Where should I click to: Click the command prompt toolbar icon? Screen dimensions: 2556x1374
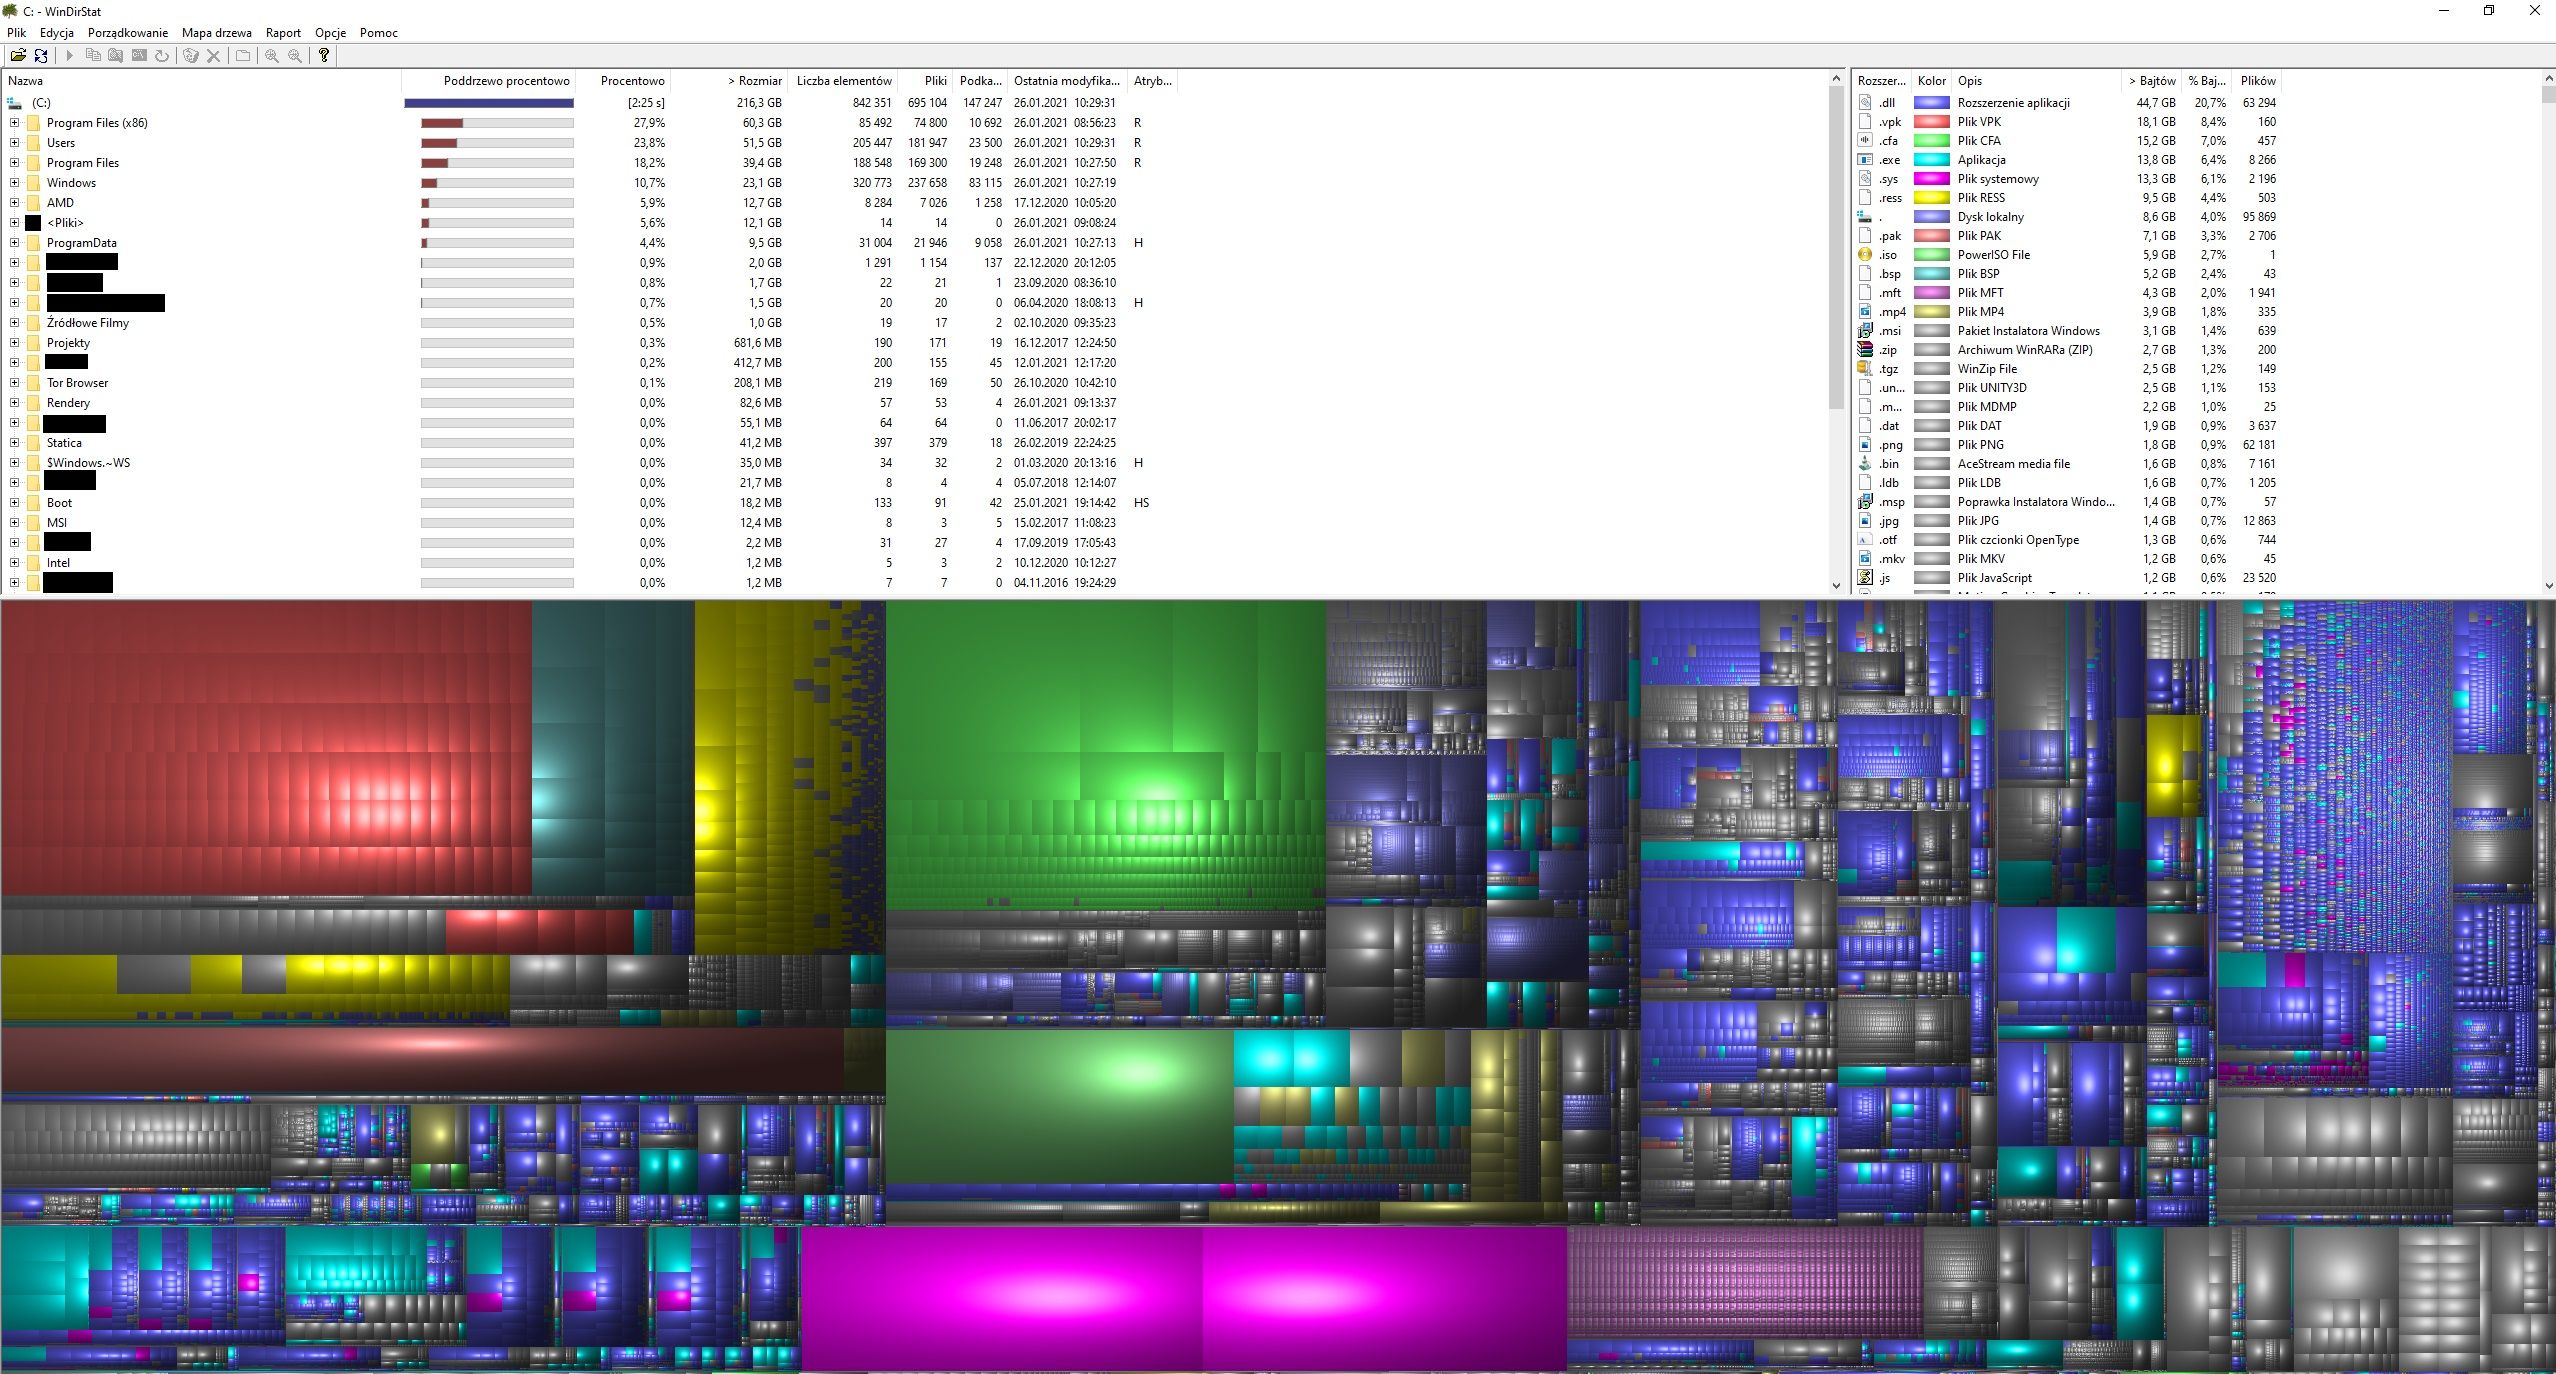(139, 56)
